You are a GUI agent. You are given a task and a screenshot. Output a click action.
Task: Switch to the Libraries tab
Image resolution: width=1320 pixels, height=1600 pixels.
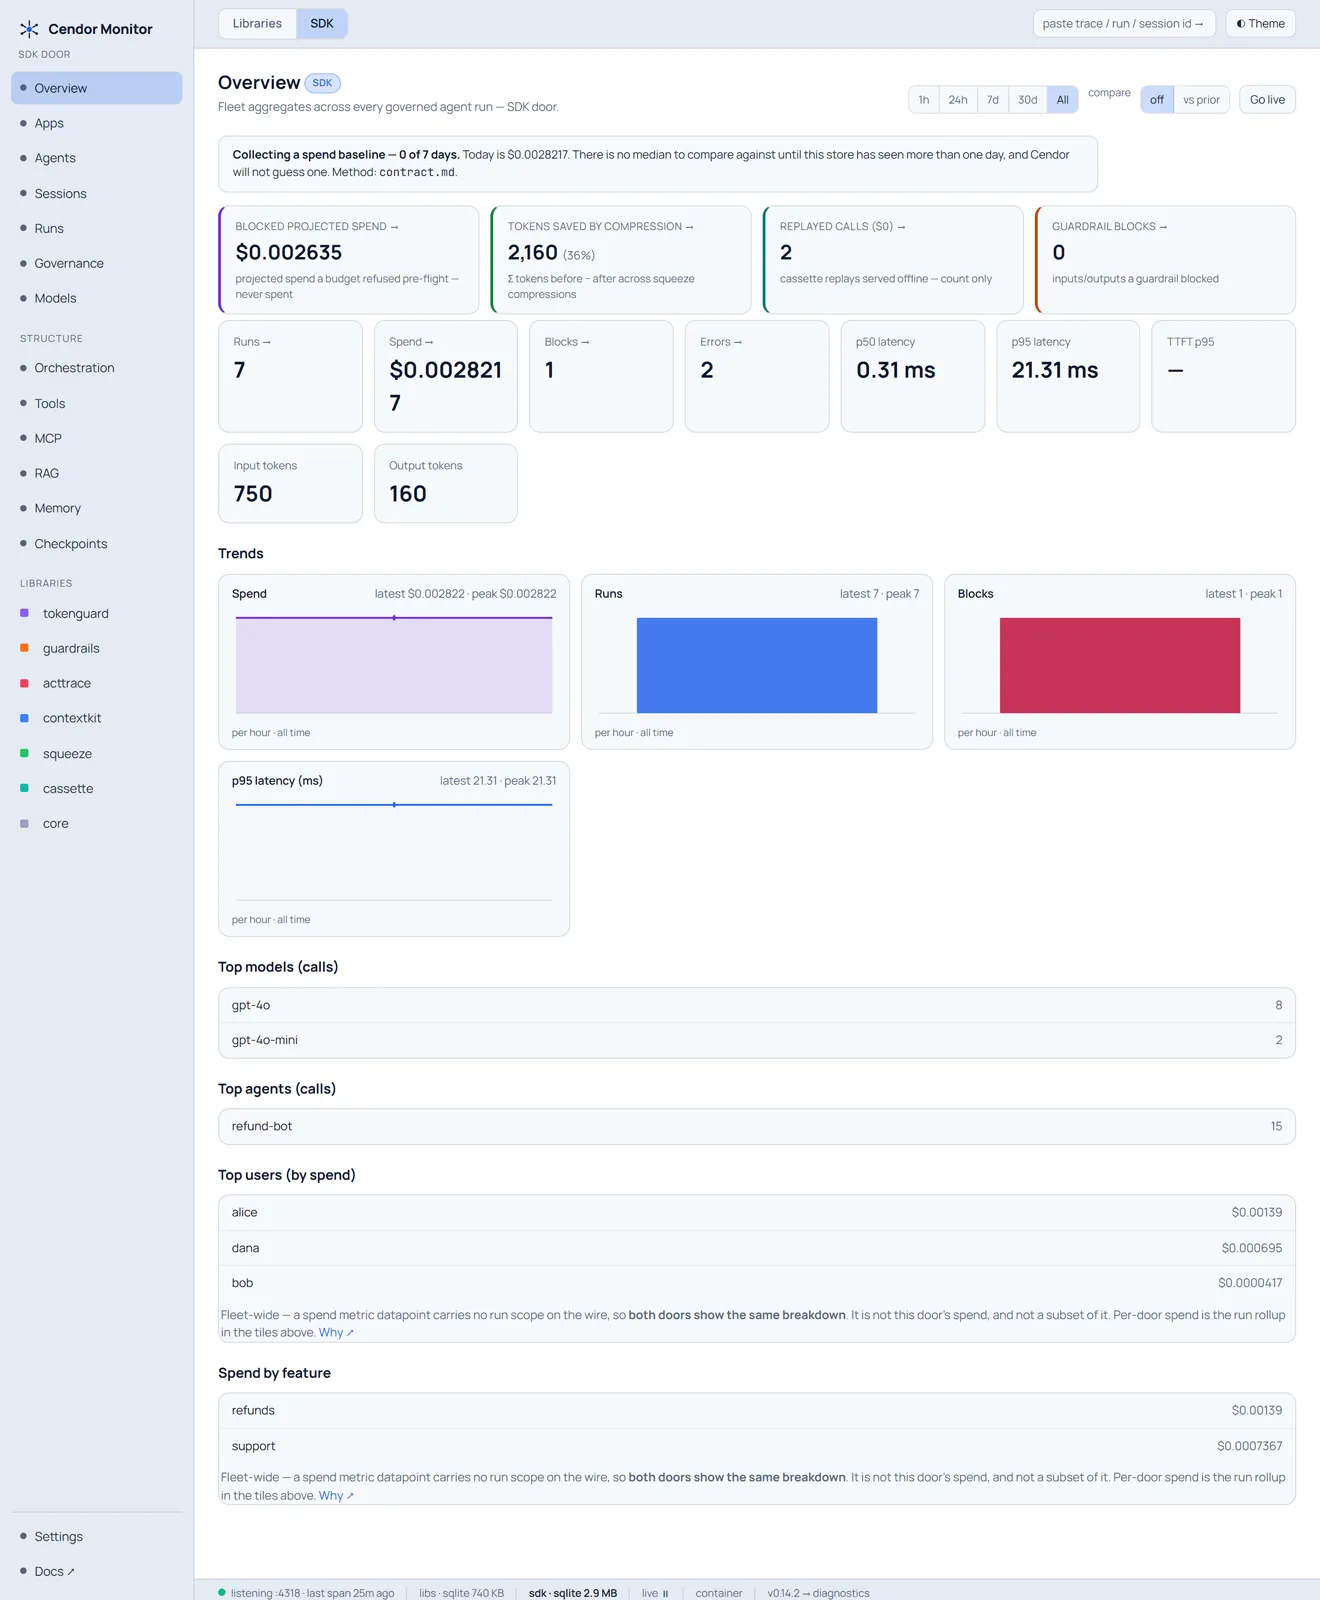point(257,24)
